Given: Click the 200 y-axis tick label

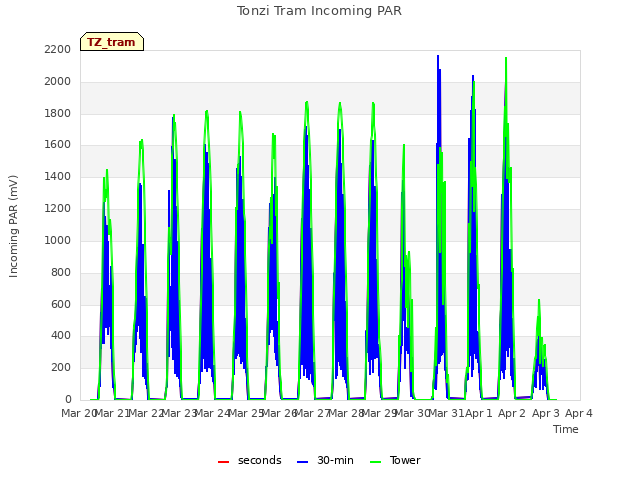Looking at the screenshot, I should point(61,367).
